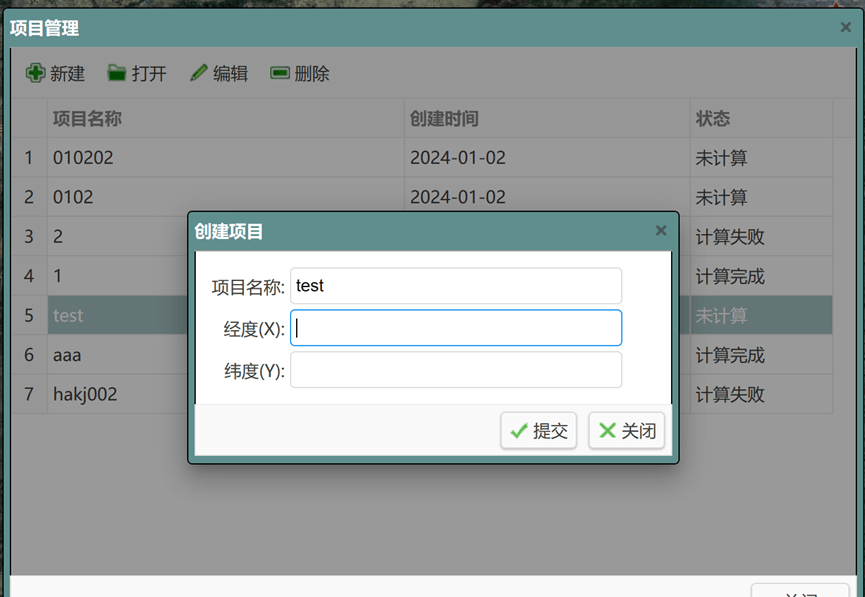Sort by 项目名称 column header
Image resolution: width=865 pixels, height=597 pixels.
point(87,119)
